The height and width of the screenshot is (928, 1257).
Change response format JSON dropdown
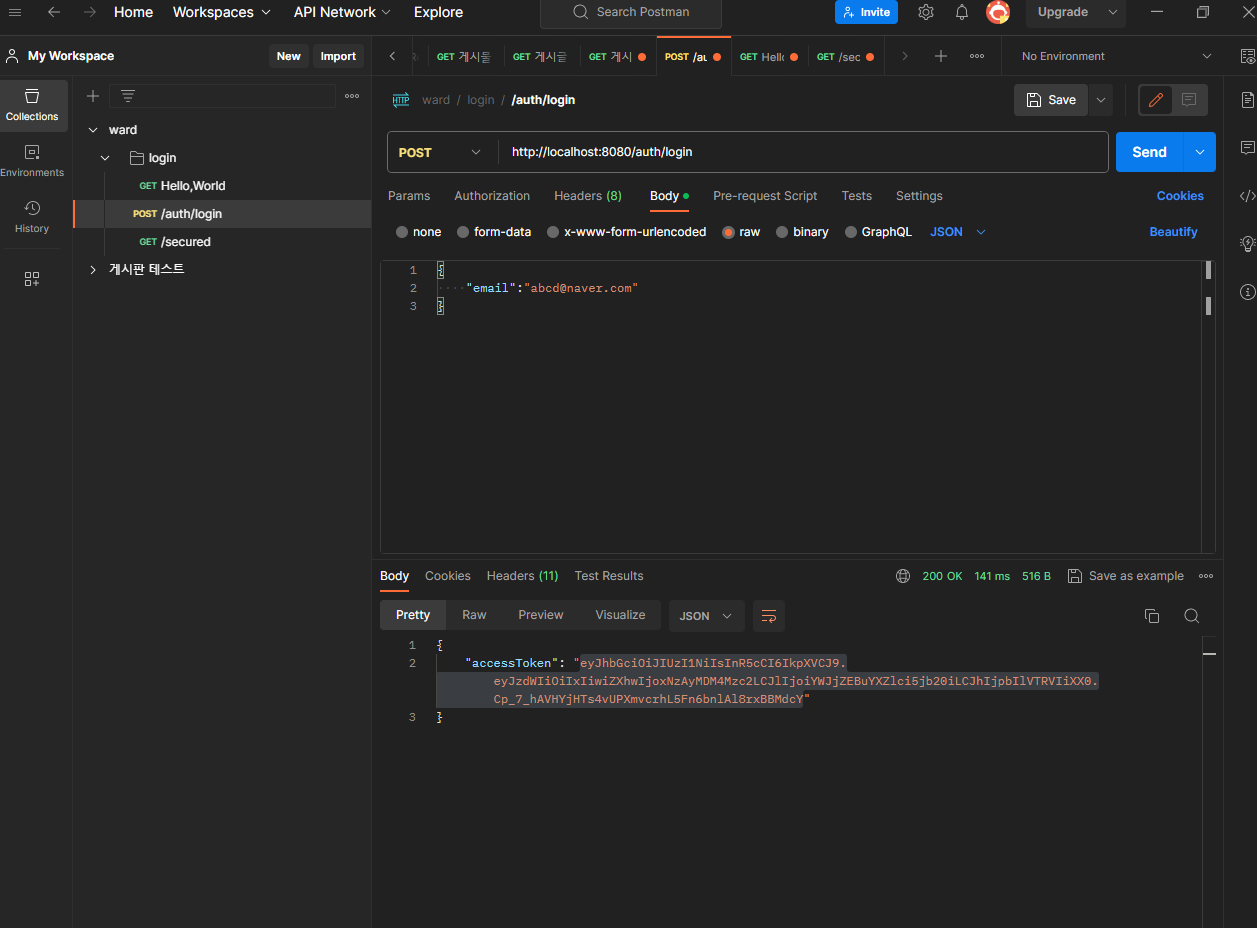tap(706, 616)
